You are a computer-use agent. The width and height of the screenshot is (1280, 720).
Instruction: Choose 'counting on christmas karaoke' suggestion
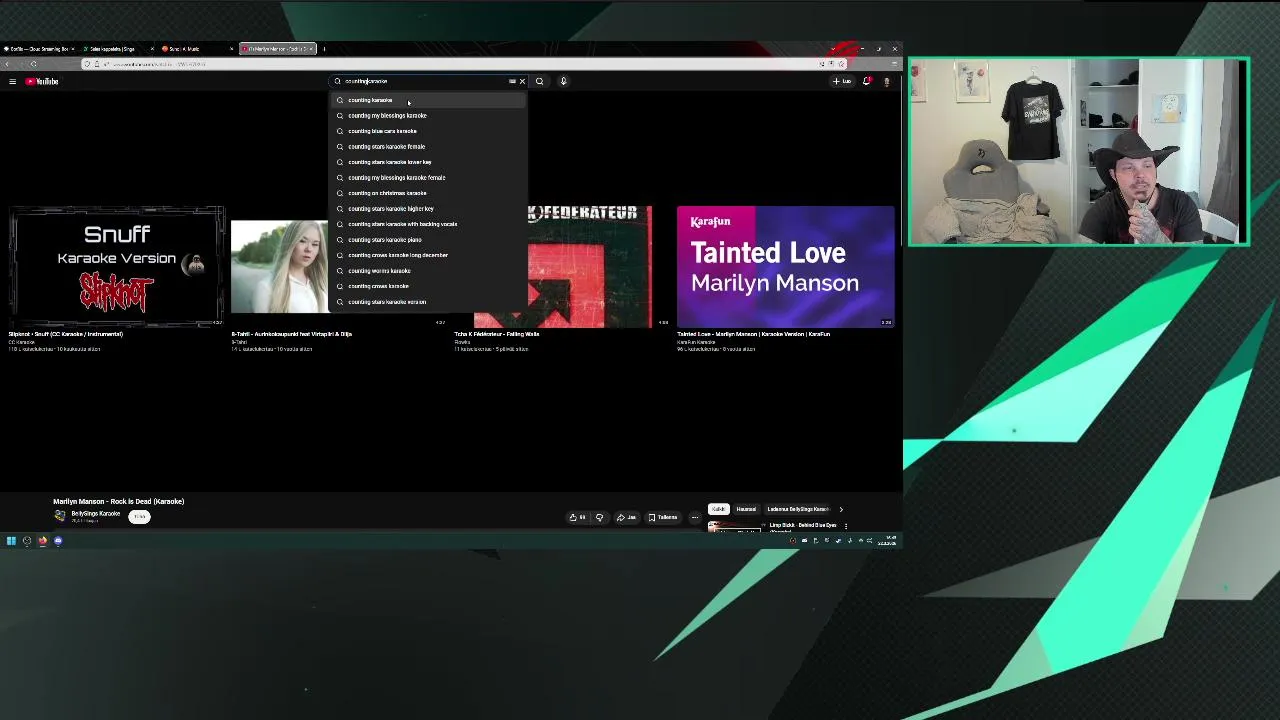click(428, 193)
